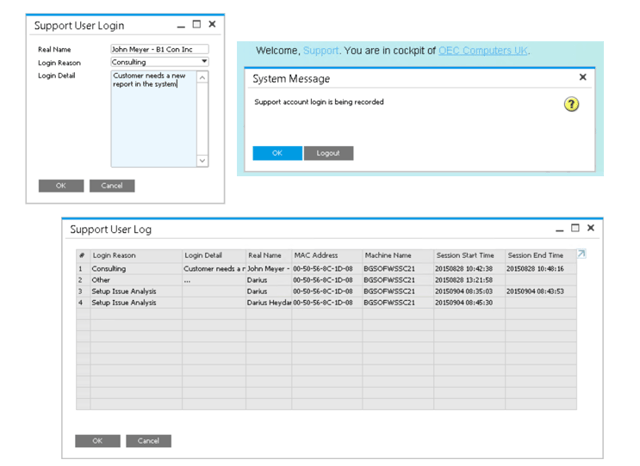The height and width of the screenshot is (466, 640).
Task: Click the Login Detail column header
Action: (x=214, y=255)
